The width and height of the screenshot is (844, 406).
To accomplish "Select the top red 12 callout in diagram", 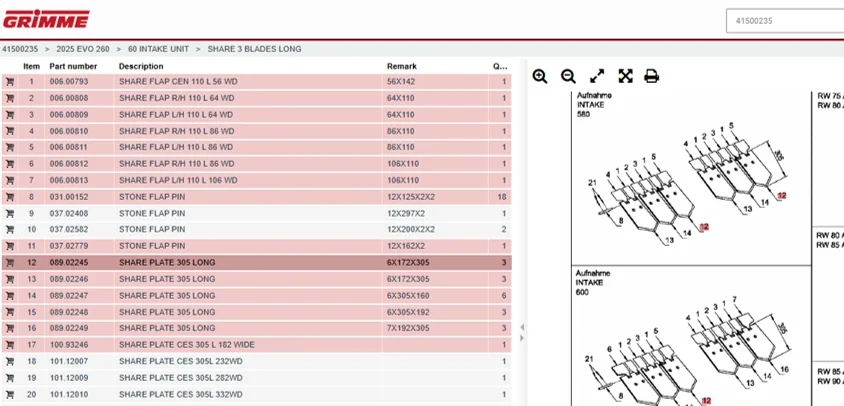I will [782, 195].
